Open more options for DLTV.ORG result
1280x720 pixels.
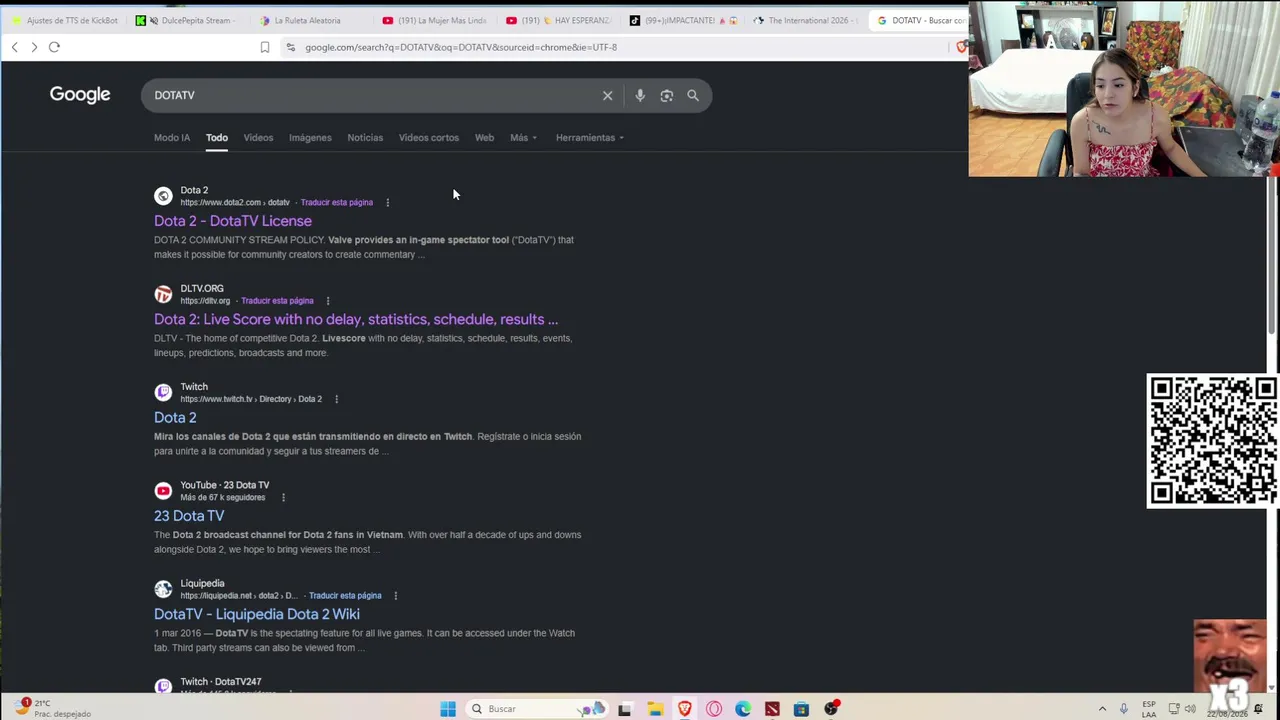[x=328, y=301]
